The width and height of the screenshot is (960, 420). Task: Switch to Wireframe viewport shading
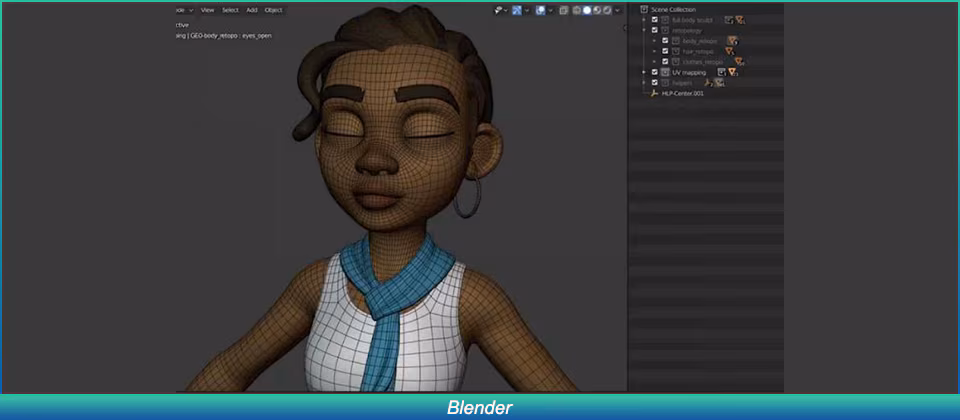577,10
